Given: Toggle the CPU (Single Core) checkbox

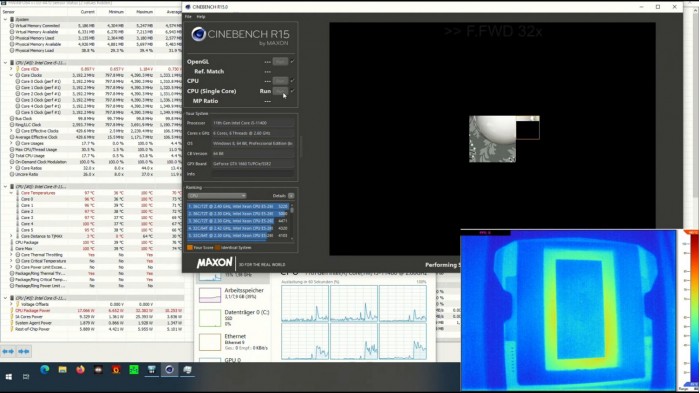Looking at the screenshot, I should (292, 91).
